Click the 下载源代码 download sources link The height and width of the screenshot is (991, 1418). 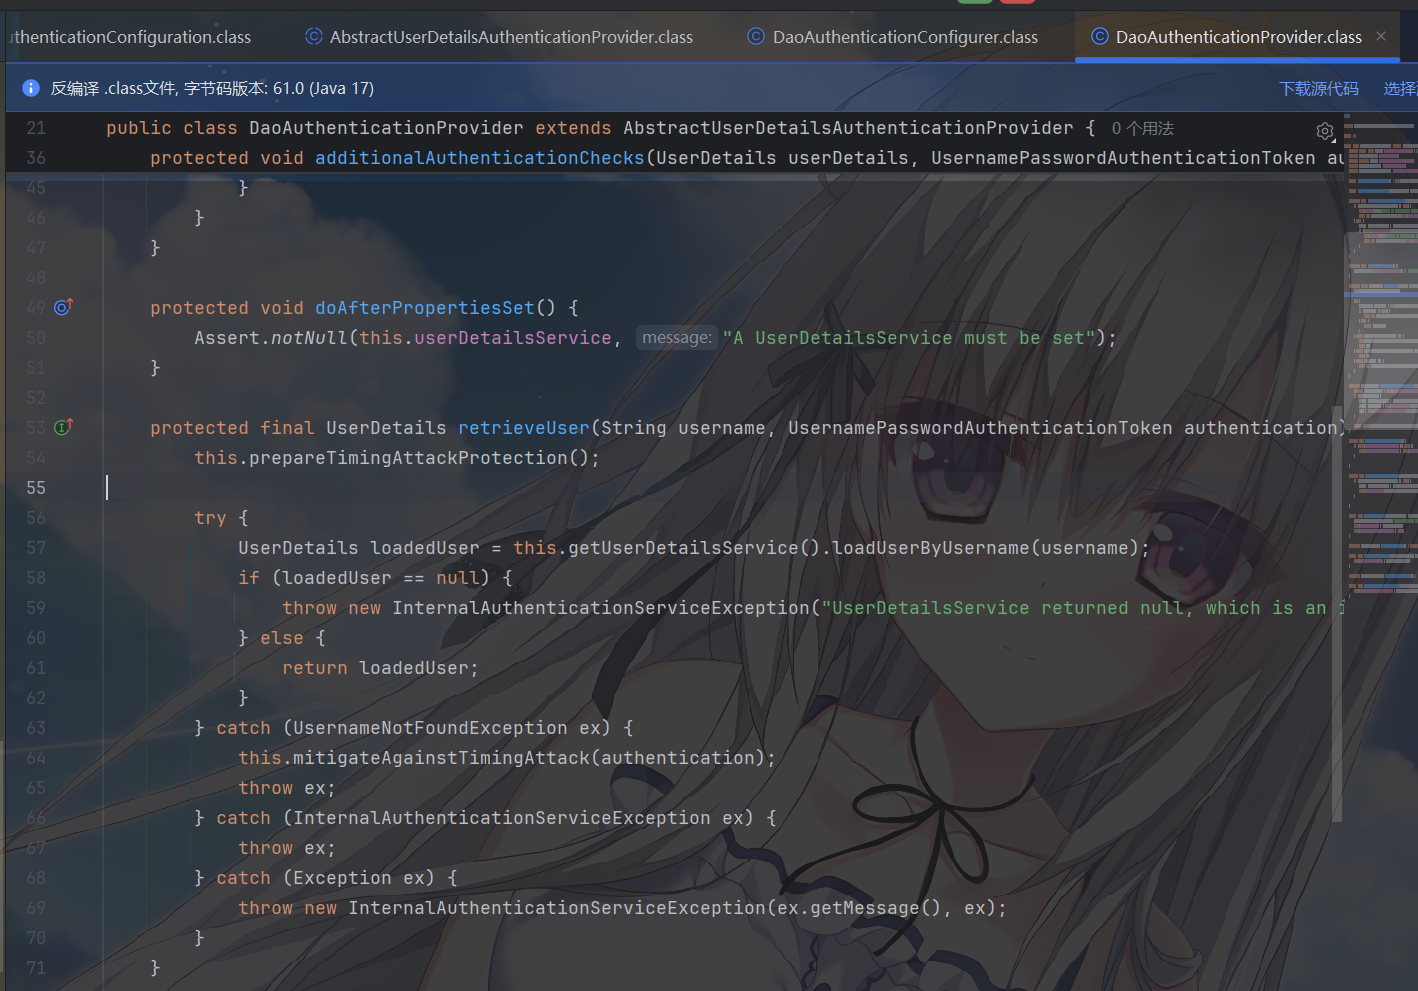tap(1319, 89)
